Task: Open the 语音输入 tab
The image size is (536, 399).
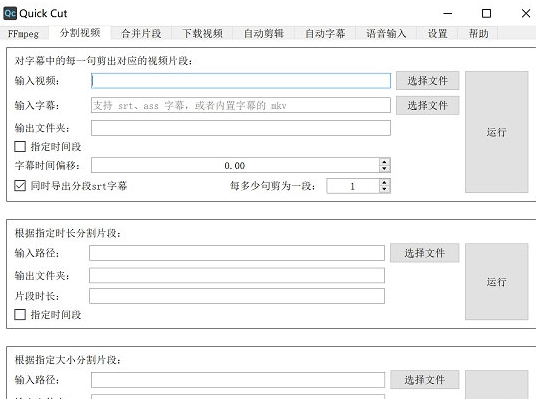Action: coord(386,34)
